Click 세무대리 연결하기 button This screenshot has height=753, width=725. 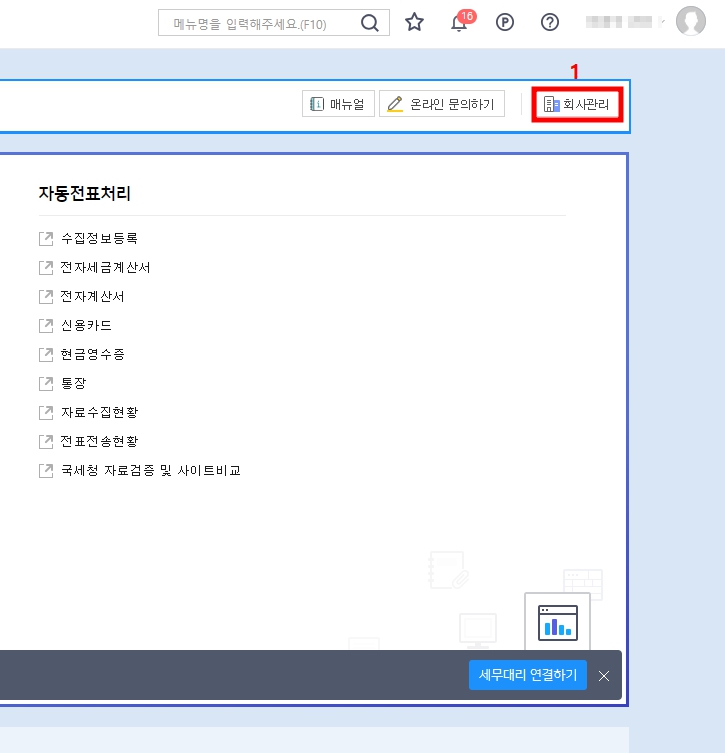[x=528, y=675]
